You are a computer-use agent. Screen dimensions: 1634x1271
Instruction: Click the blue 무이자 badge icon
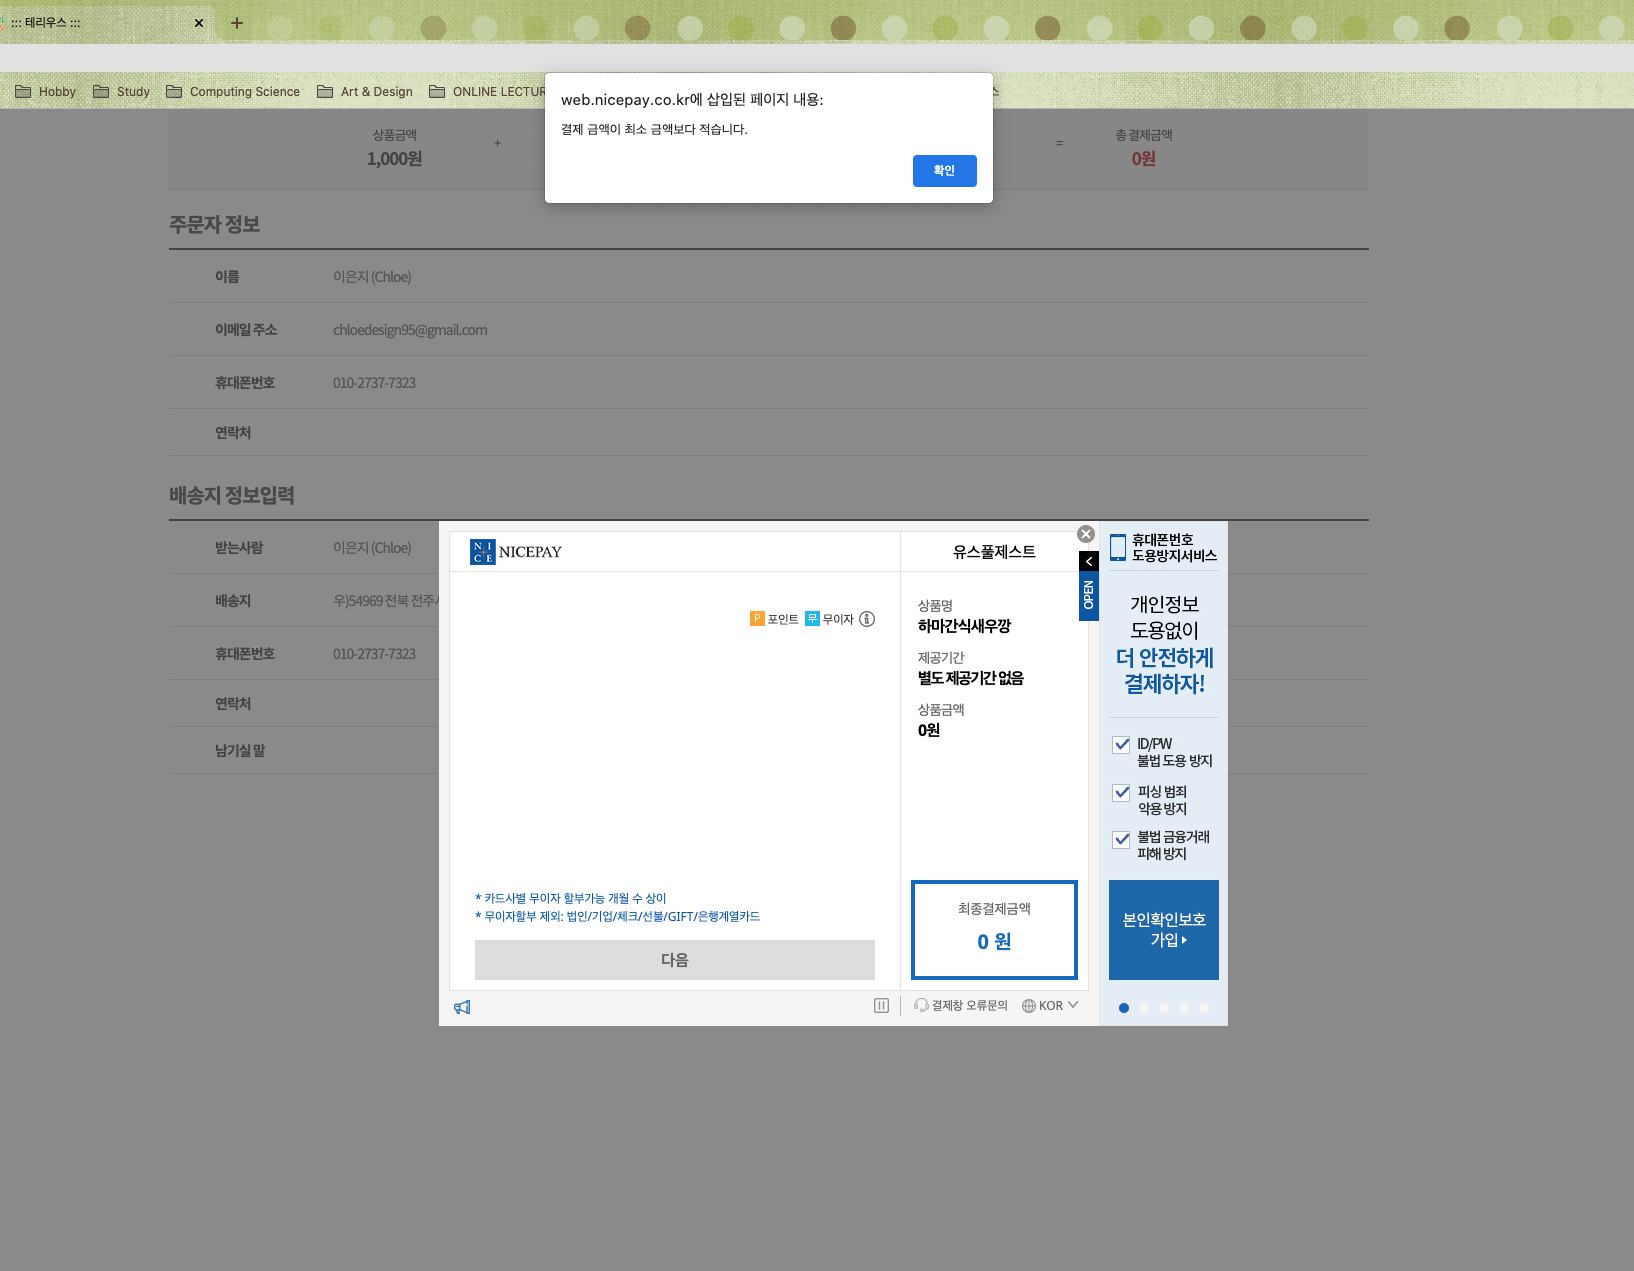coord(812,619)
